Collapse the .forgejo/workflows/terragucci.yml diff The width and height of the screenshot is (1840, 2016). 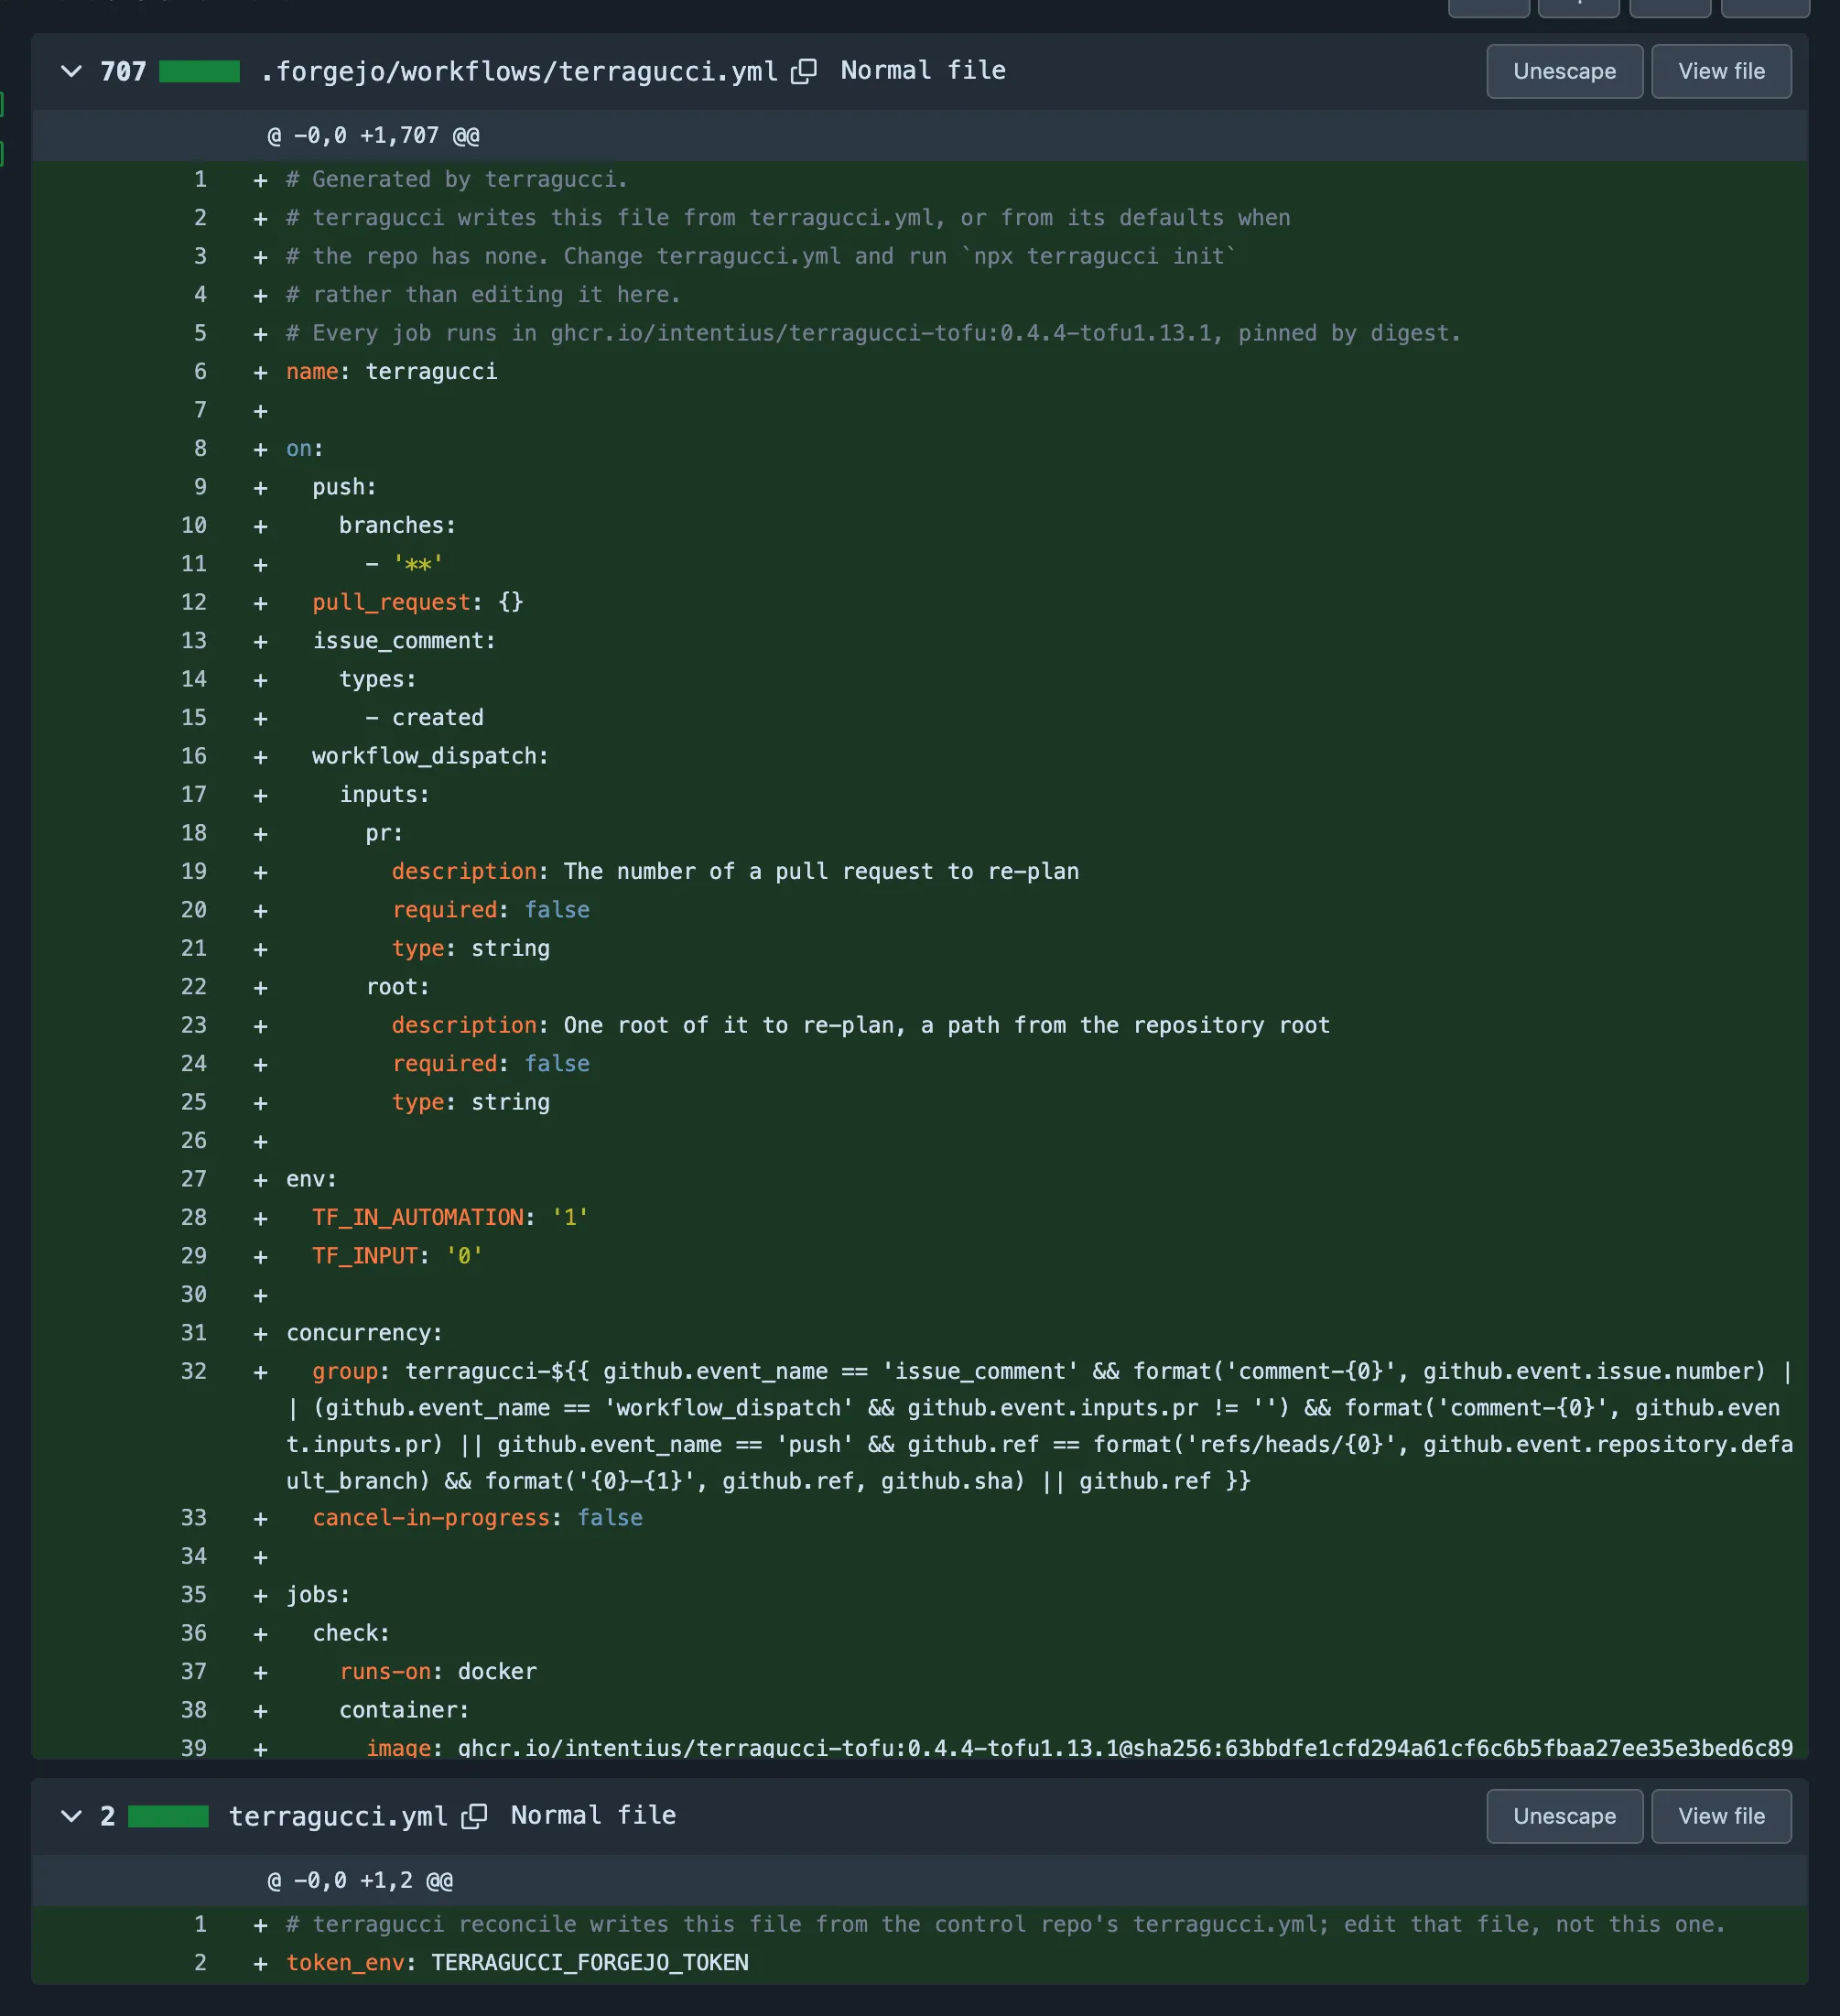point(71,71)
